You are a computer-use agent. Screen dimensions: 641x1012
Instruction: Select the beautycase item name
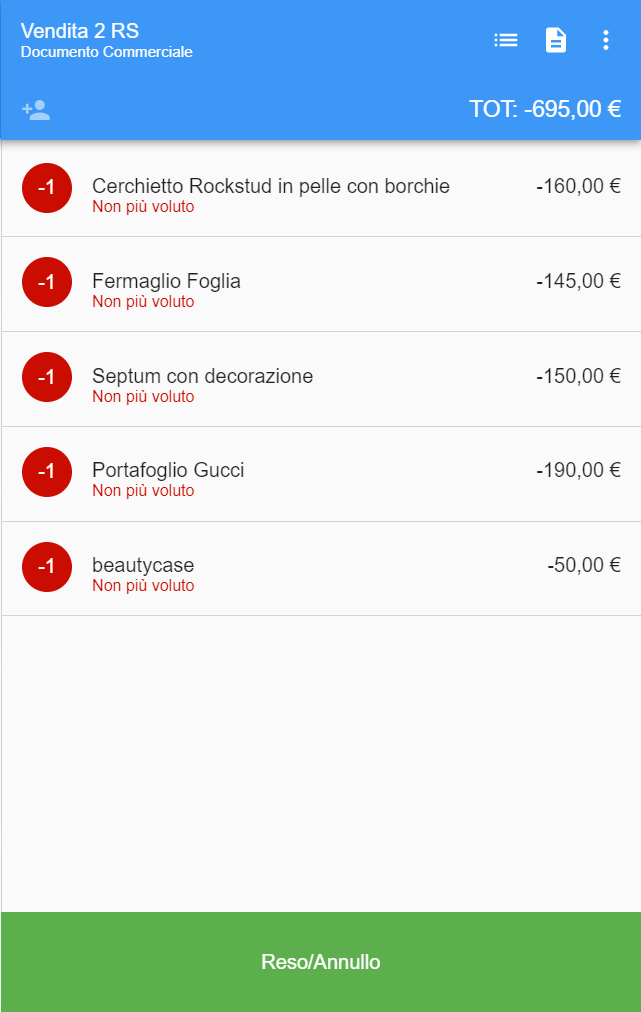point(143,565)
